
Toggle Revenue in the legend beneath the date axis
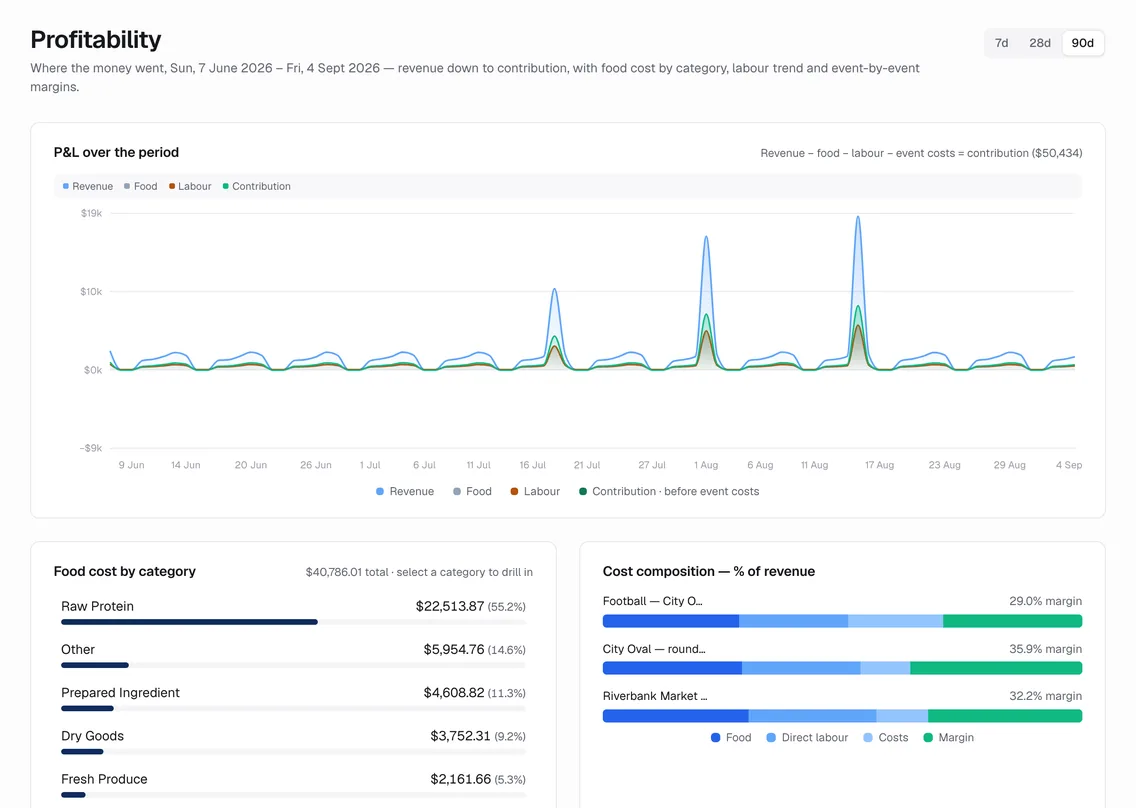pos(405,491)
